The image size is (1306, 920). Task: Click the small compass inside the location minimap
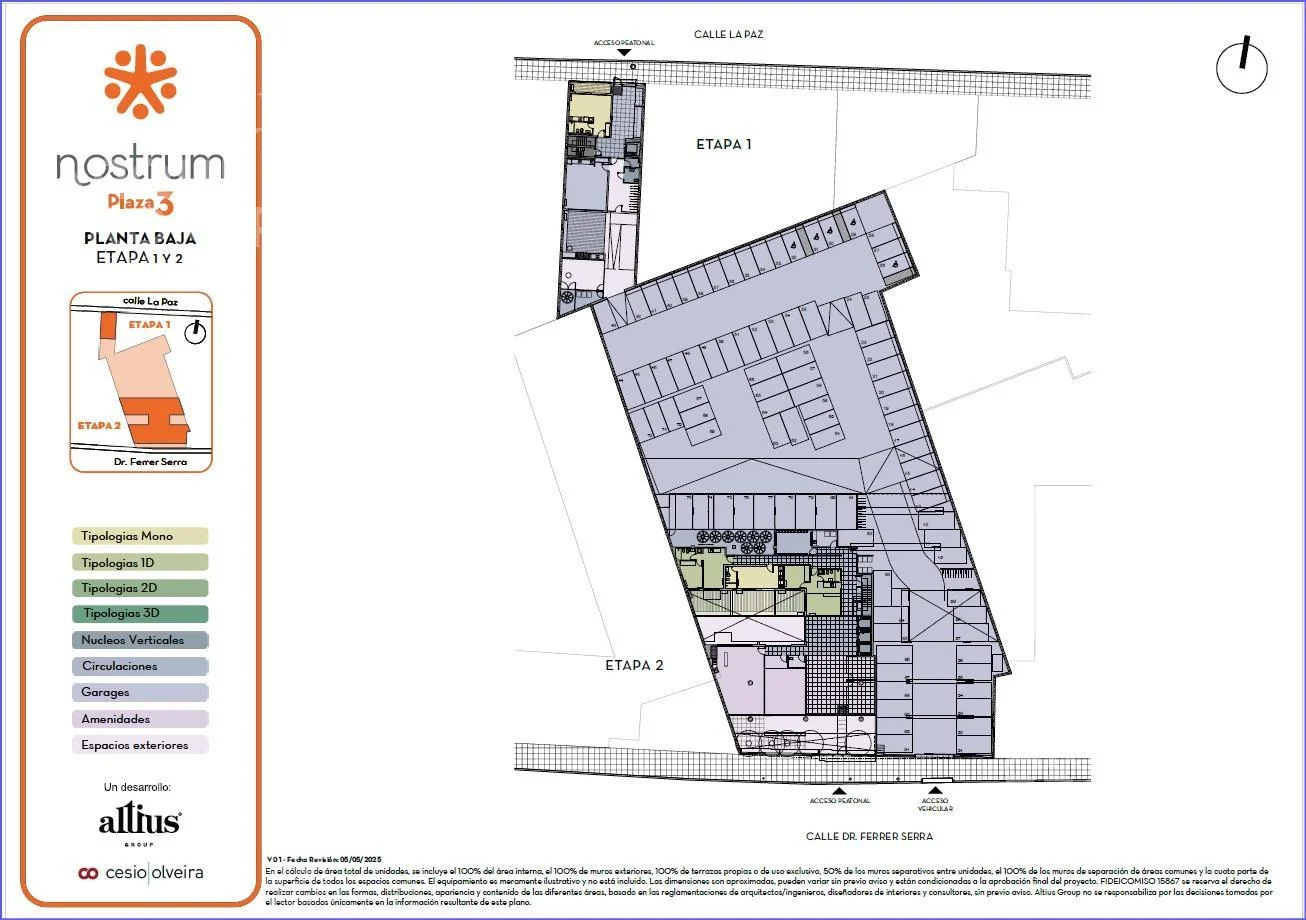pos(195,333)
